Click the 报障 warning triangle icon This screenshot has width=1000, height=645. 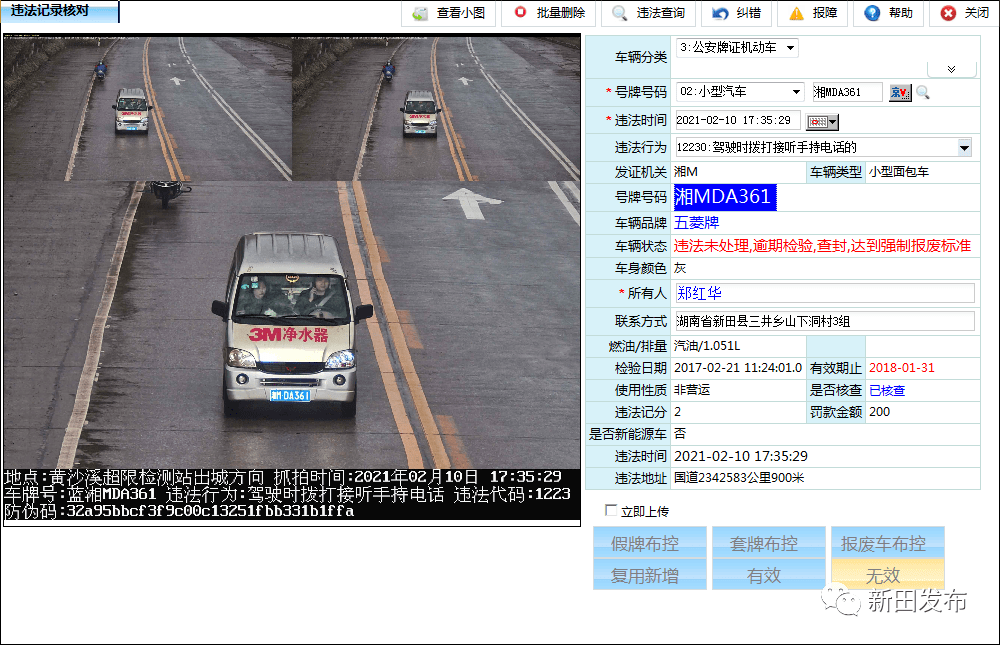pos(796,14)
